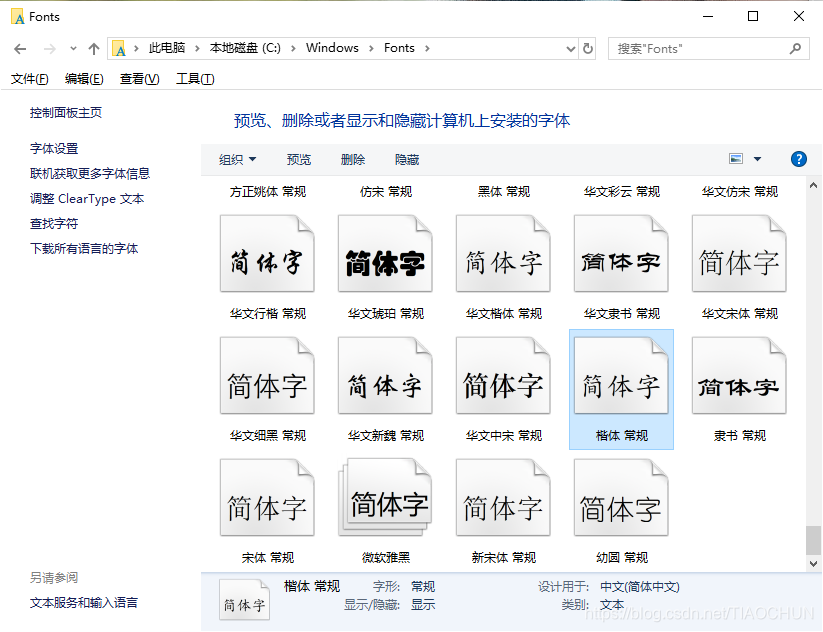This screenshot has height=632, width=823.
Task: Click the 华文仿宋 常规 label
Action: pyautogui.click(x=740, y=192)
